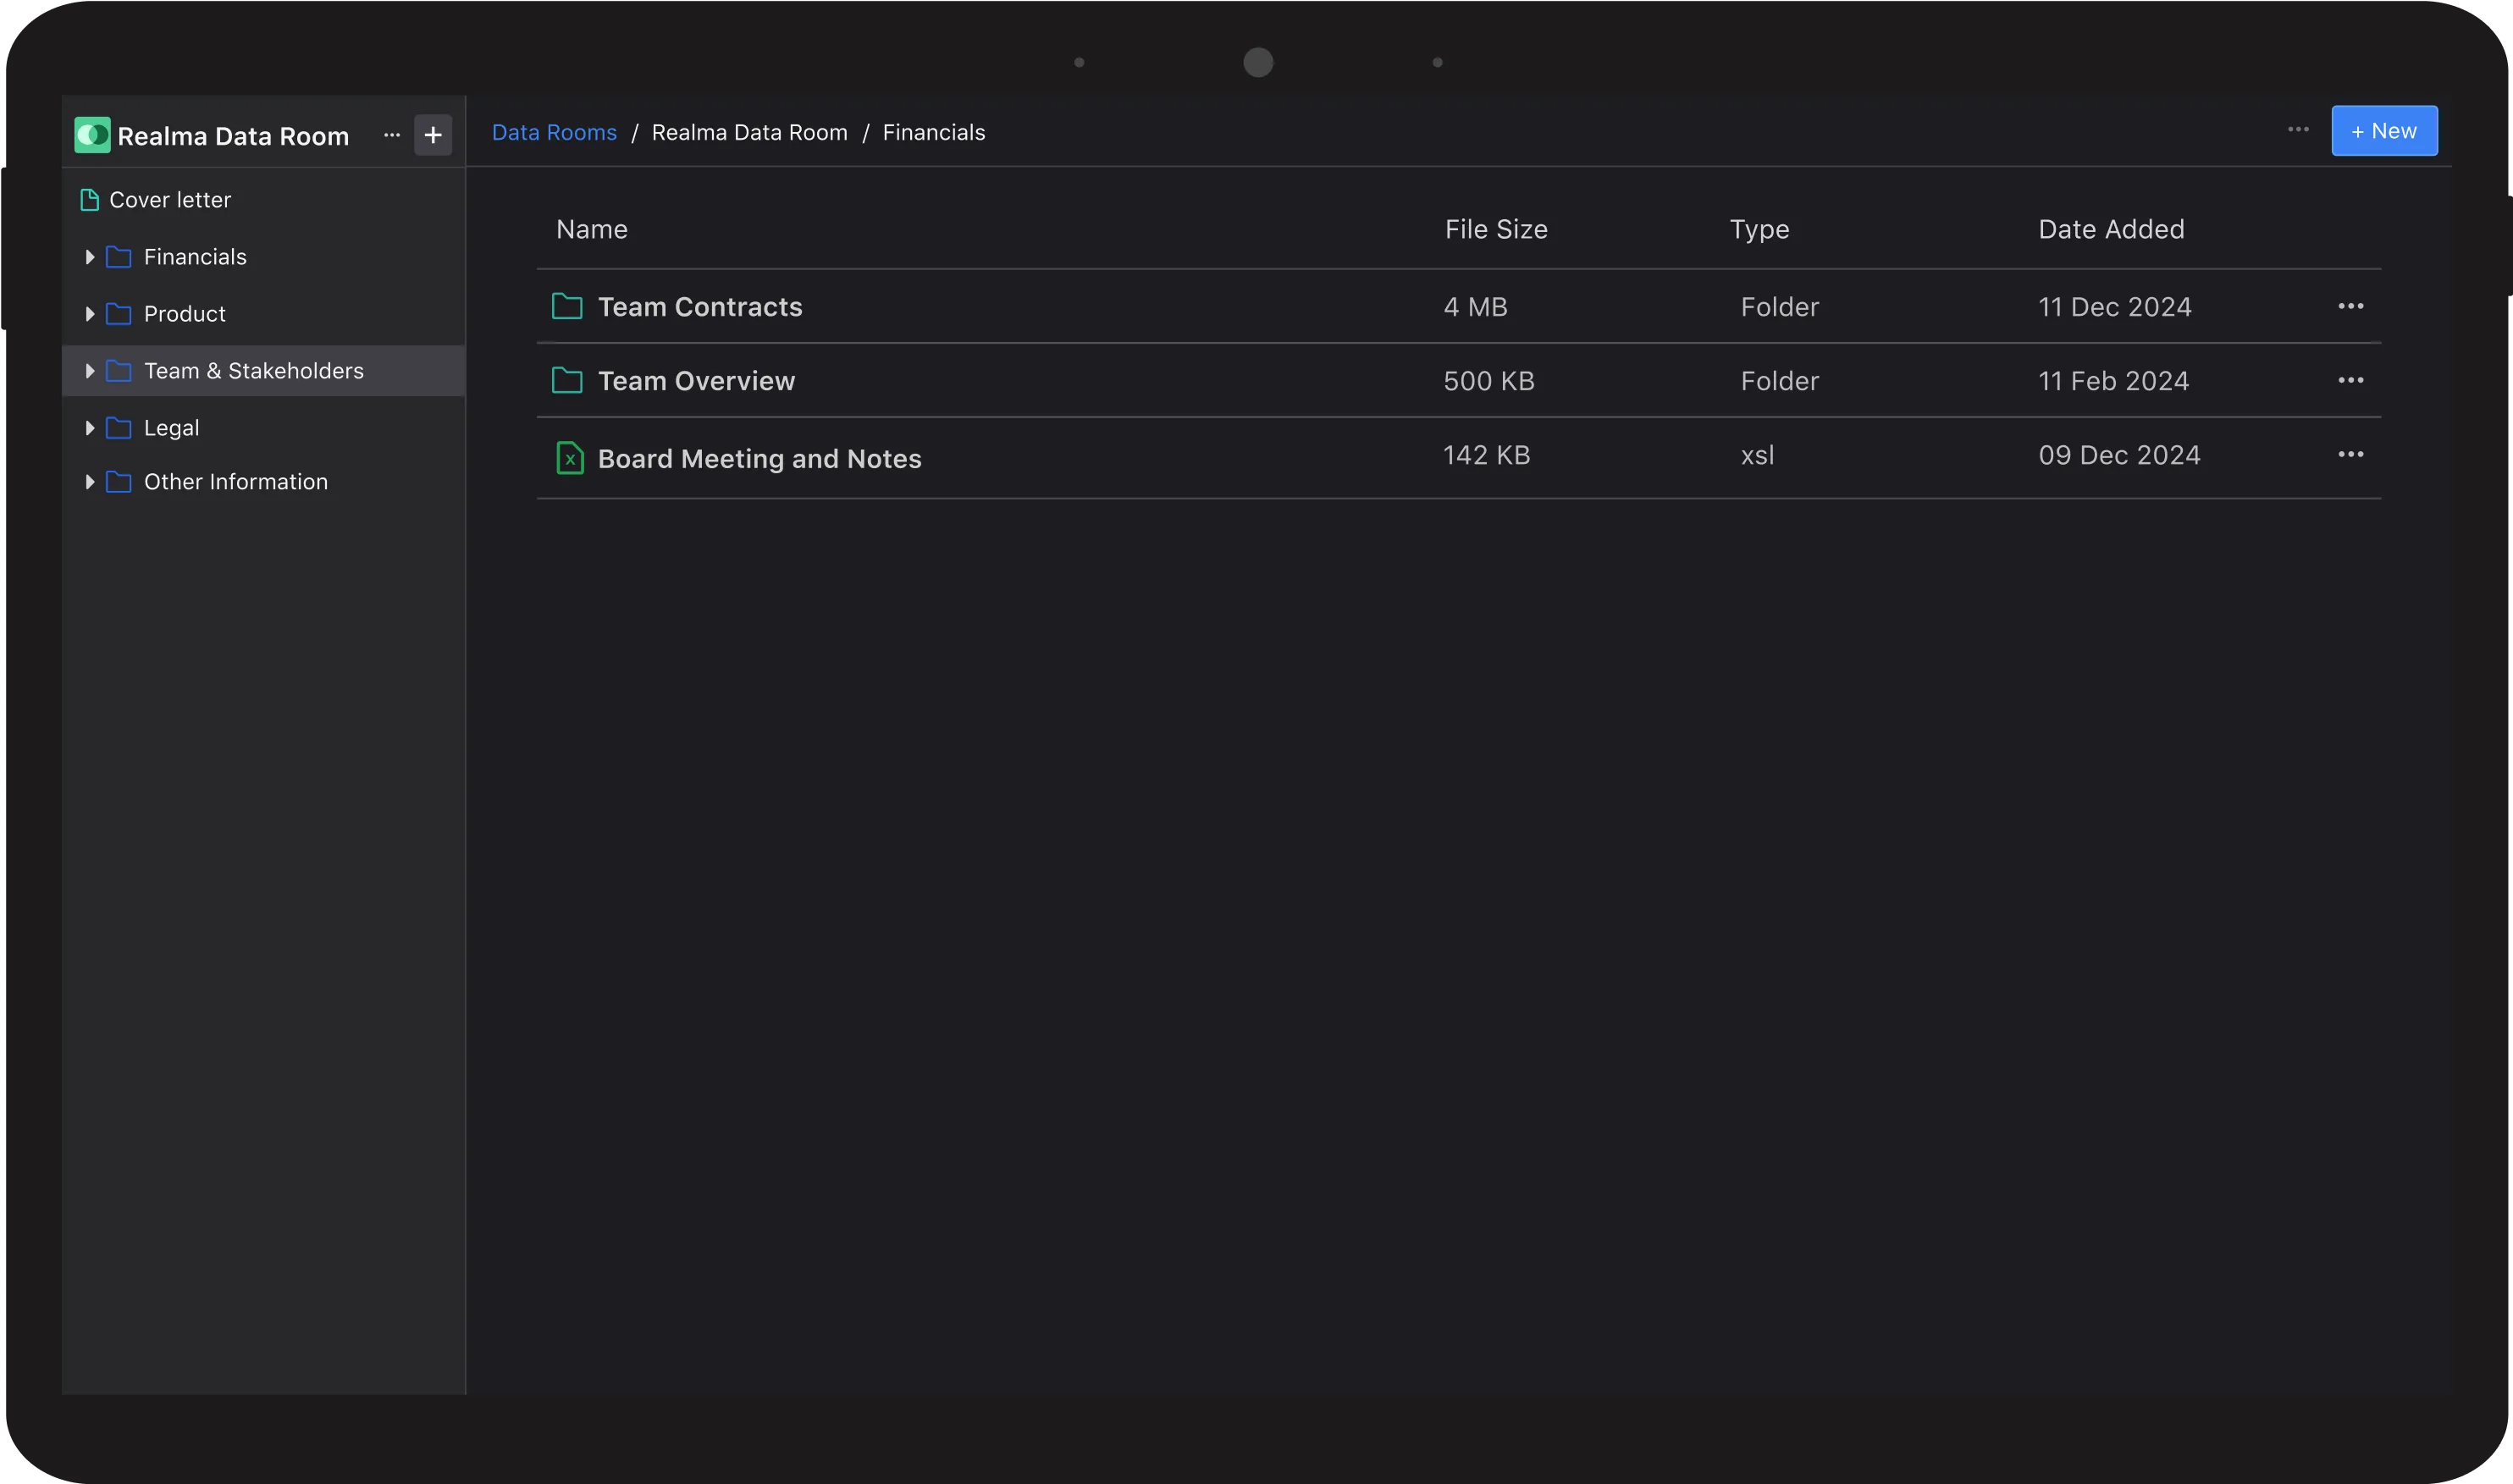This screenshot has height=1484, width=2513.
Task: Open the sidebar ellipsis menu beside Realma Data Room
Action: coord(392,135)
